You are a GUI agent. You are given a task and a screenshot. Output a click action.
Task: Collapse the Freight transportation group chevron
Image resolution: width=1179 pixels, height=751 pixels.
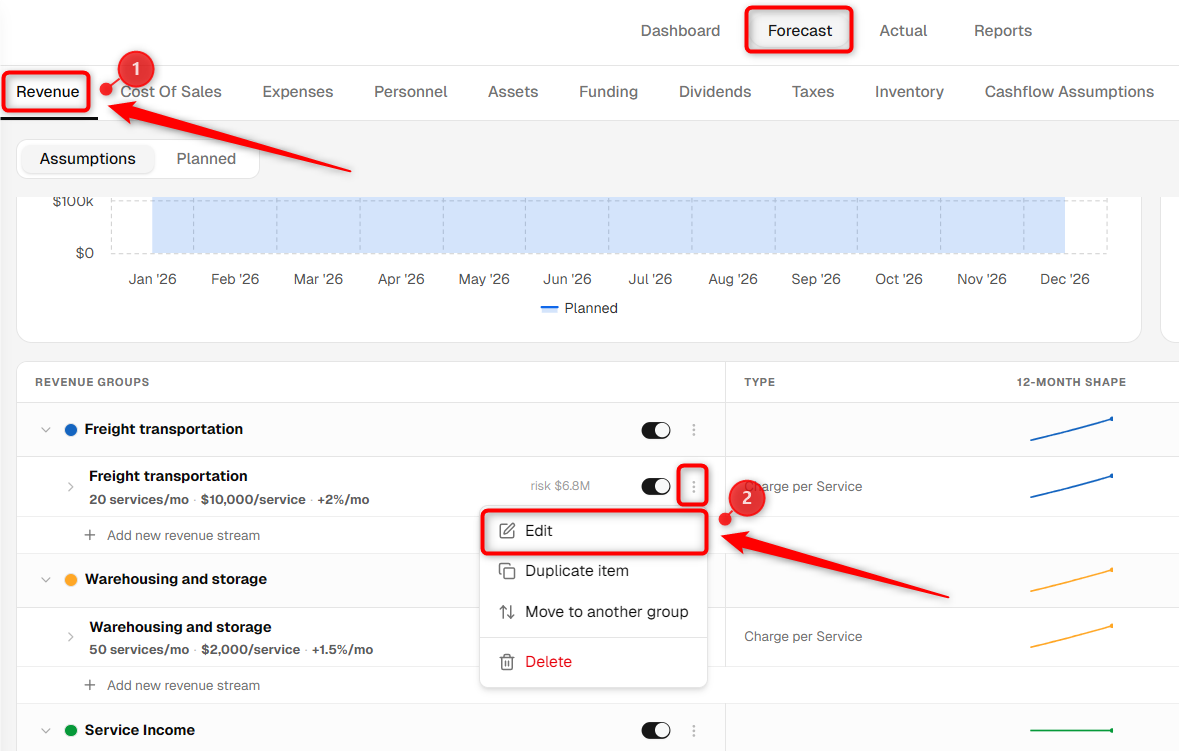point(46,430)
